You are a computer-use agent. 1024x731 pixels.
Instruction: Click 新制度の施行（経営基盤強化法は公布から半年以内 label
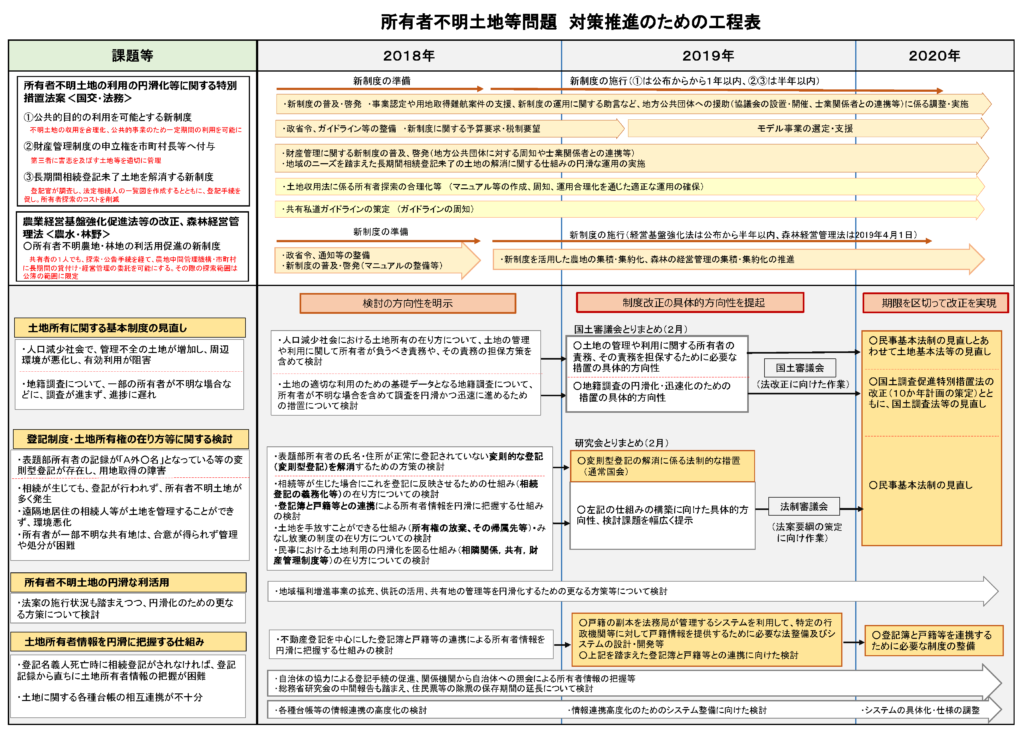pyautogui.click(x=743, y=235)
